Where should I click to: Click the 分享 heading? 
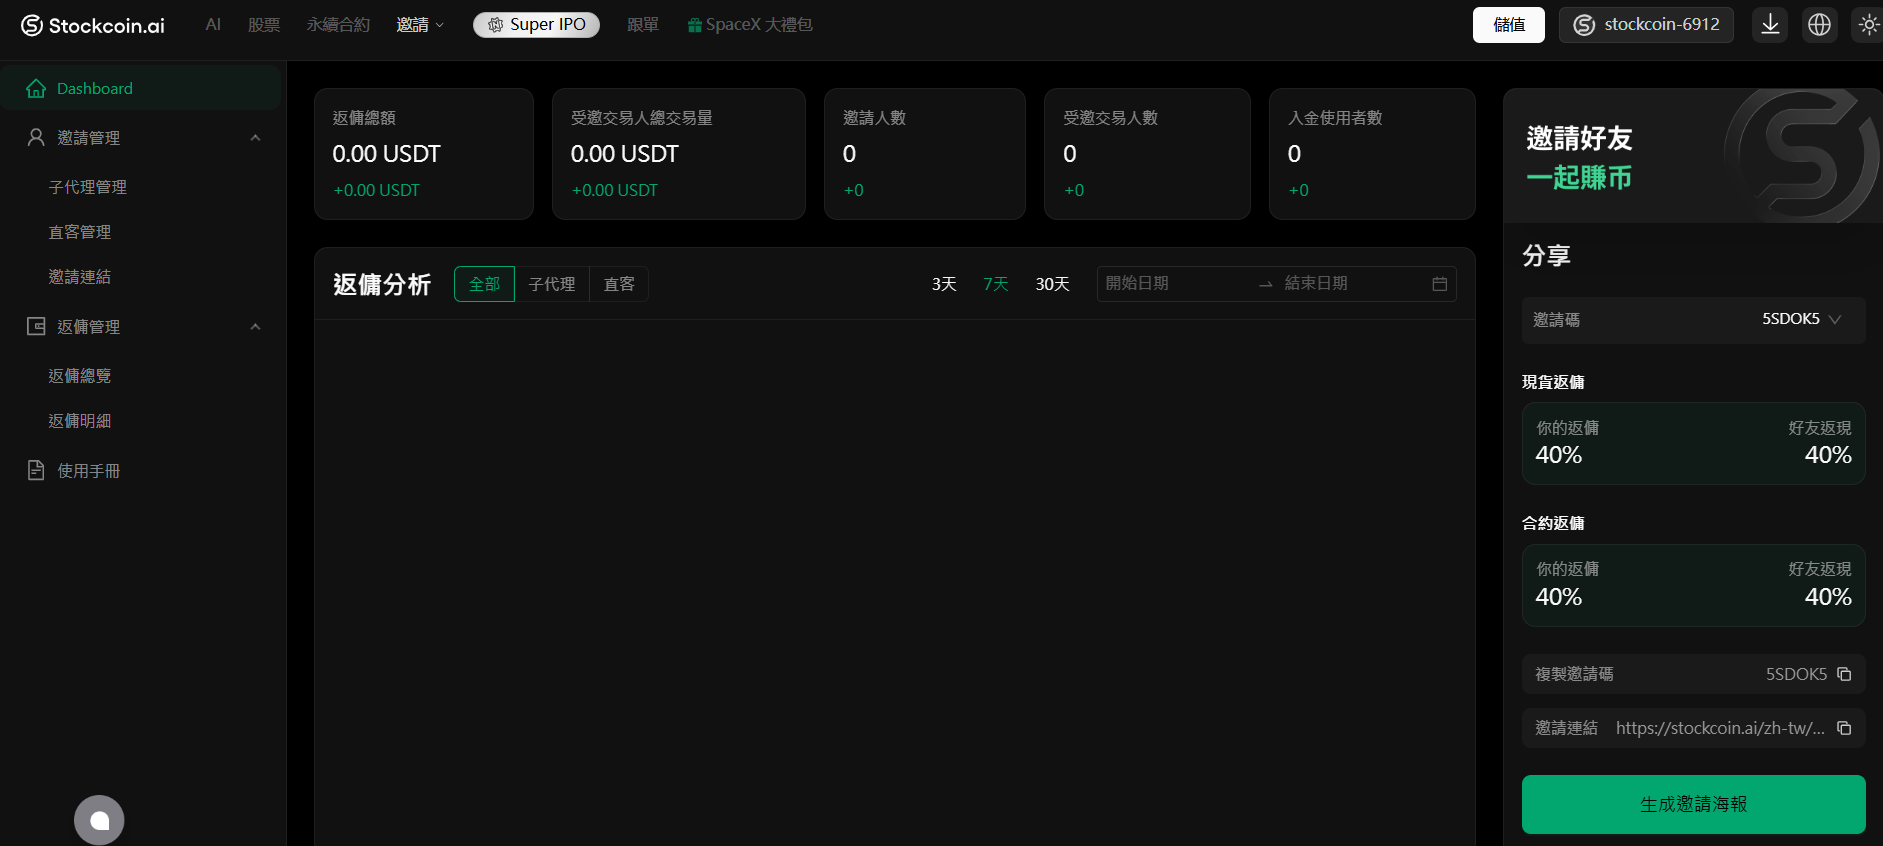(1546, 256)
